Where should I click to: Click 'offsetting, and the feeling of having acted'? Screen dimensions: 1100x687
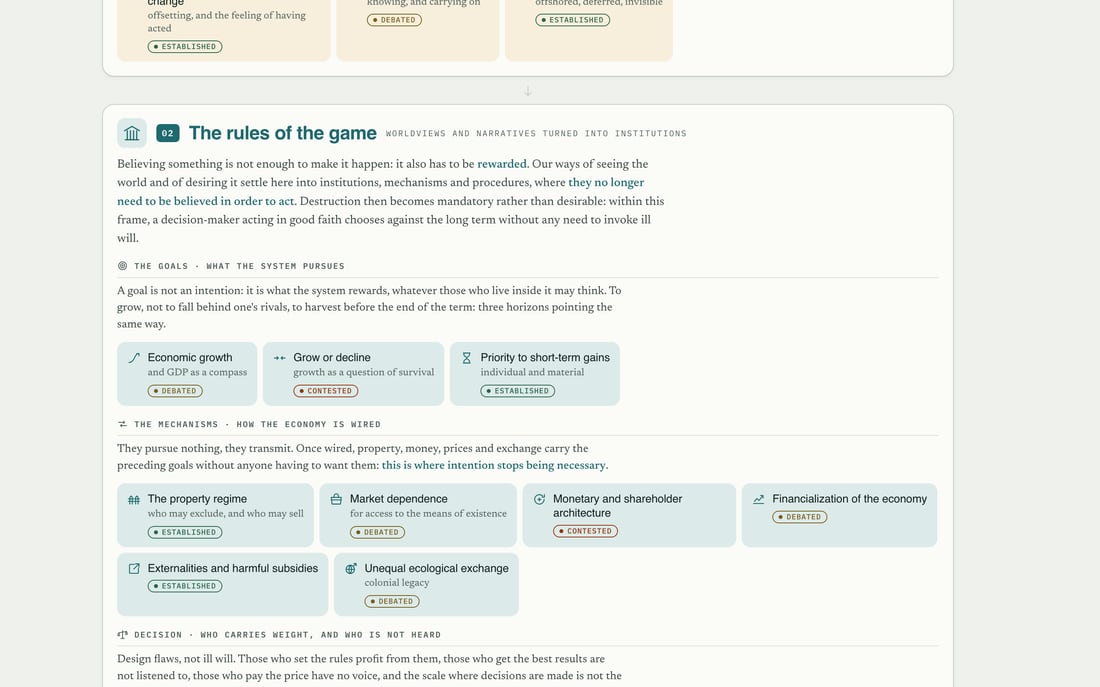227,22
